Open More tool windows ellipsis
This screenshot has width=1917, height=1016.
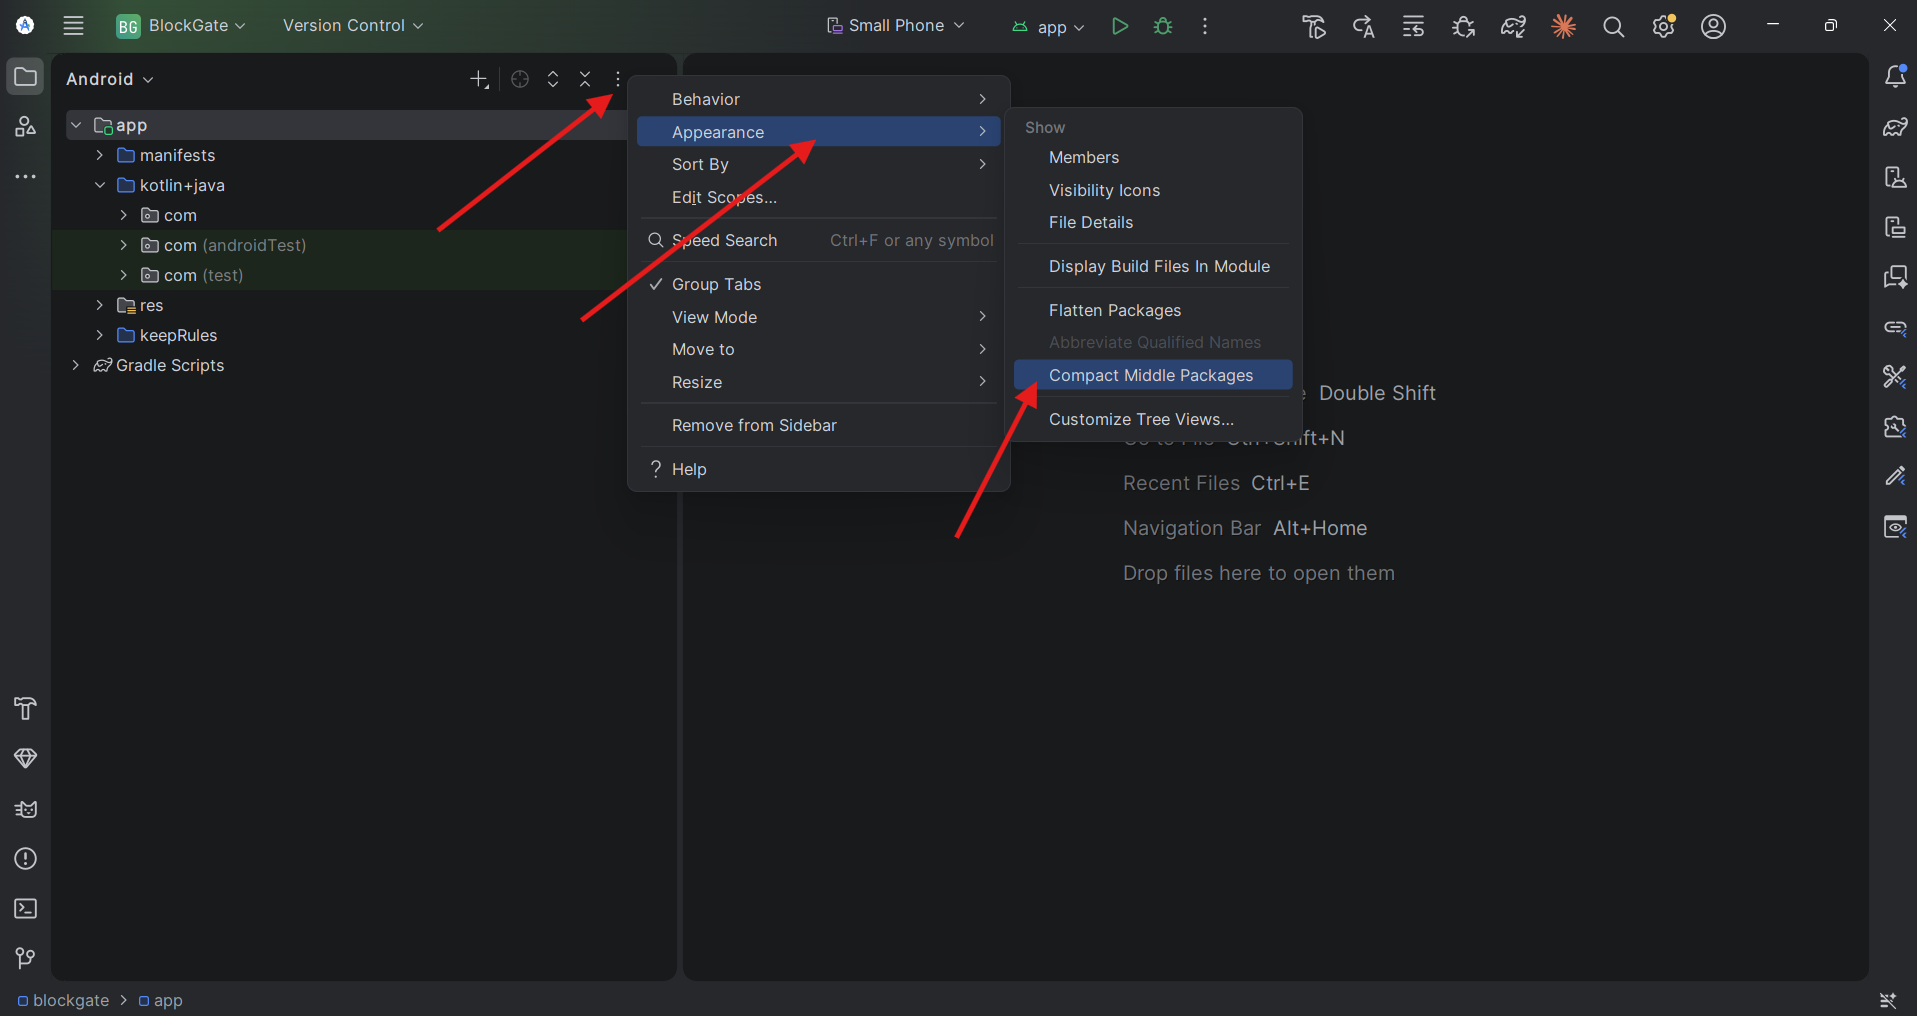(25, 177)
